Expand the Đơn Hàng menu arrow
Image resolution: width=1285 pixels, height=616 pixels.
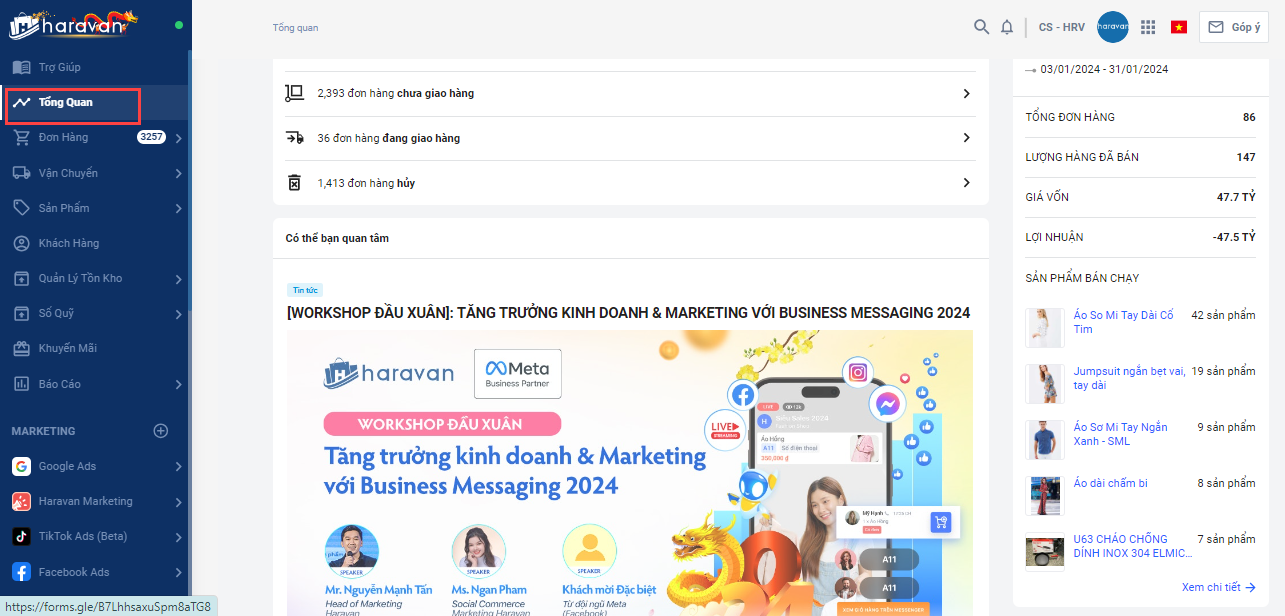(178, 138)
